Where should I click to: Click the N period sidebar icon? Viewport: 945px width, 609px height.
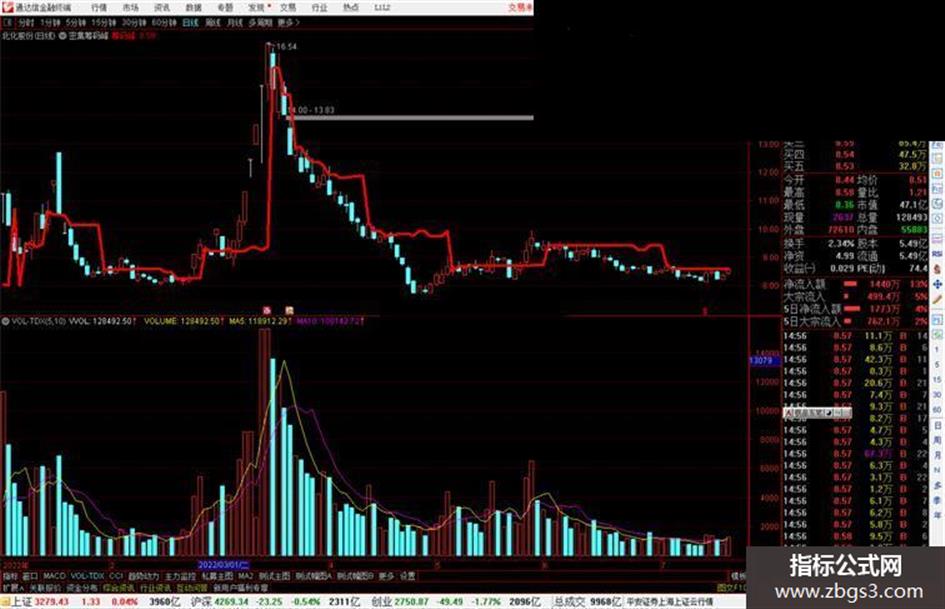pos(937,470)
